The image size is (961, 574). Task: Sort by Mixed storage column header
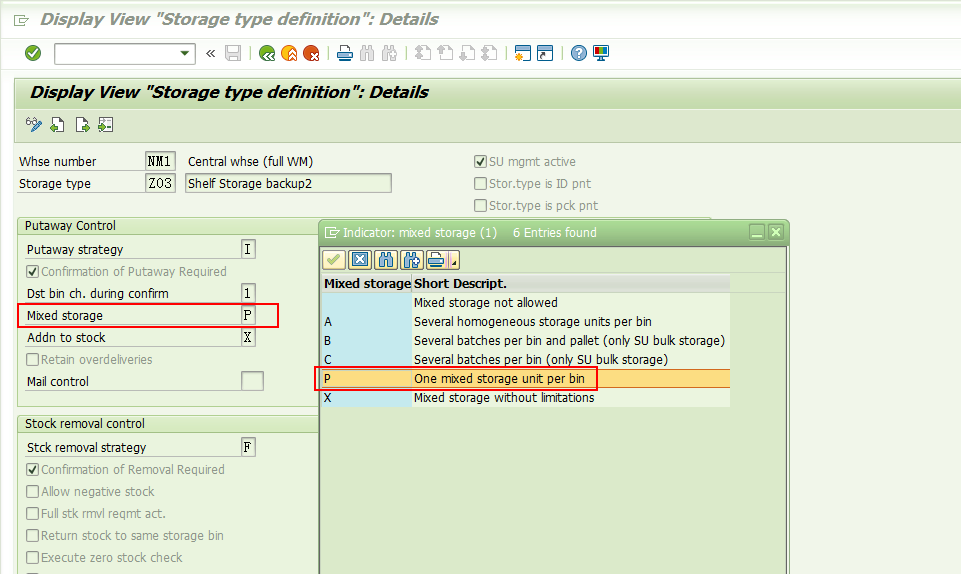(x=367, y=284)
